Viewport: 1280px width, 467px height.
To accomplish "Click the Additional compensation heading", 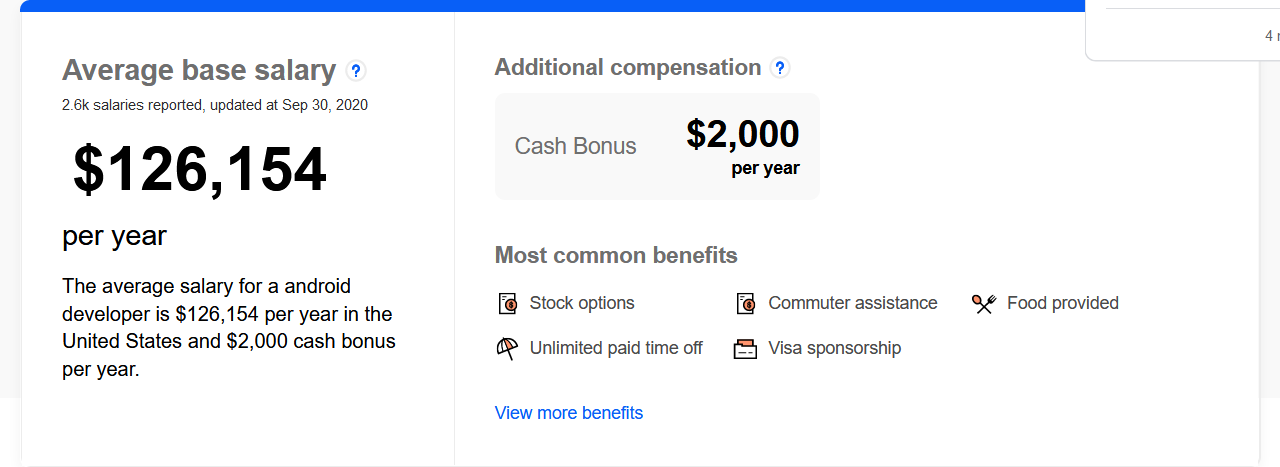I will pos(628,67).
